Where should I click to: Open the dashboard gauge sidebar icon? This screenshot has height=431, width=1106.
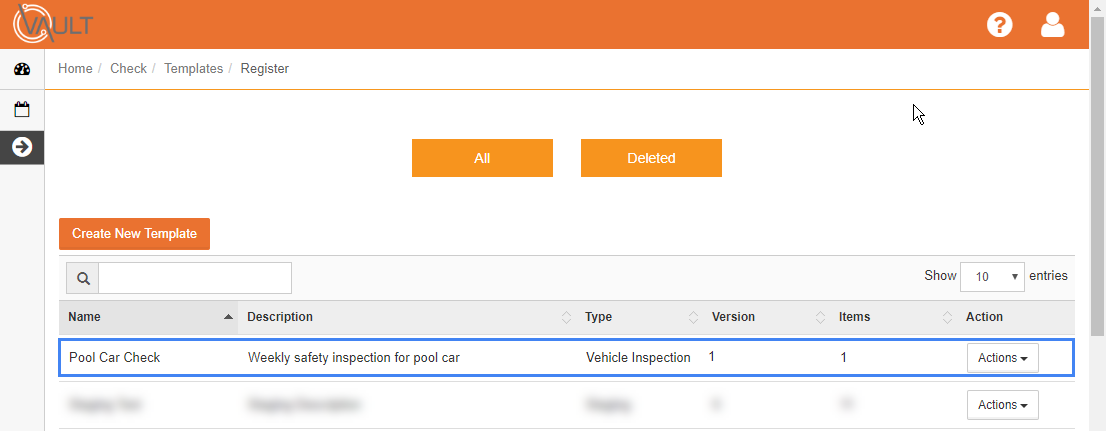click(x=22, y=69)
